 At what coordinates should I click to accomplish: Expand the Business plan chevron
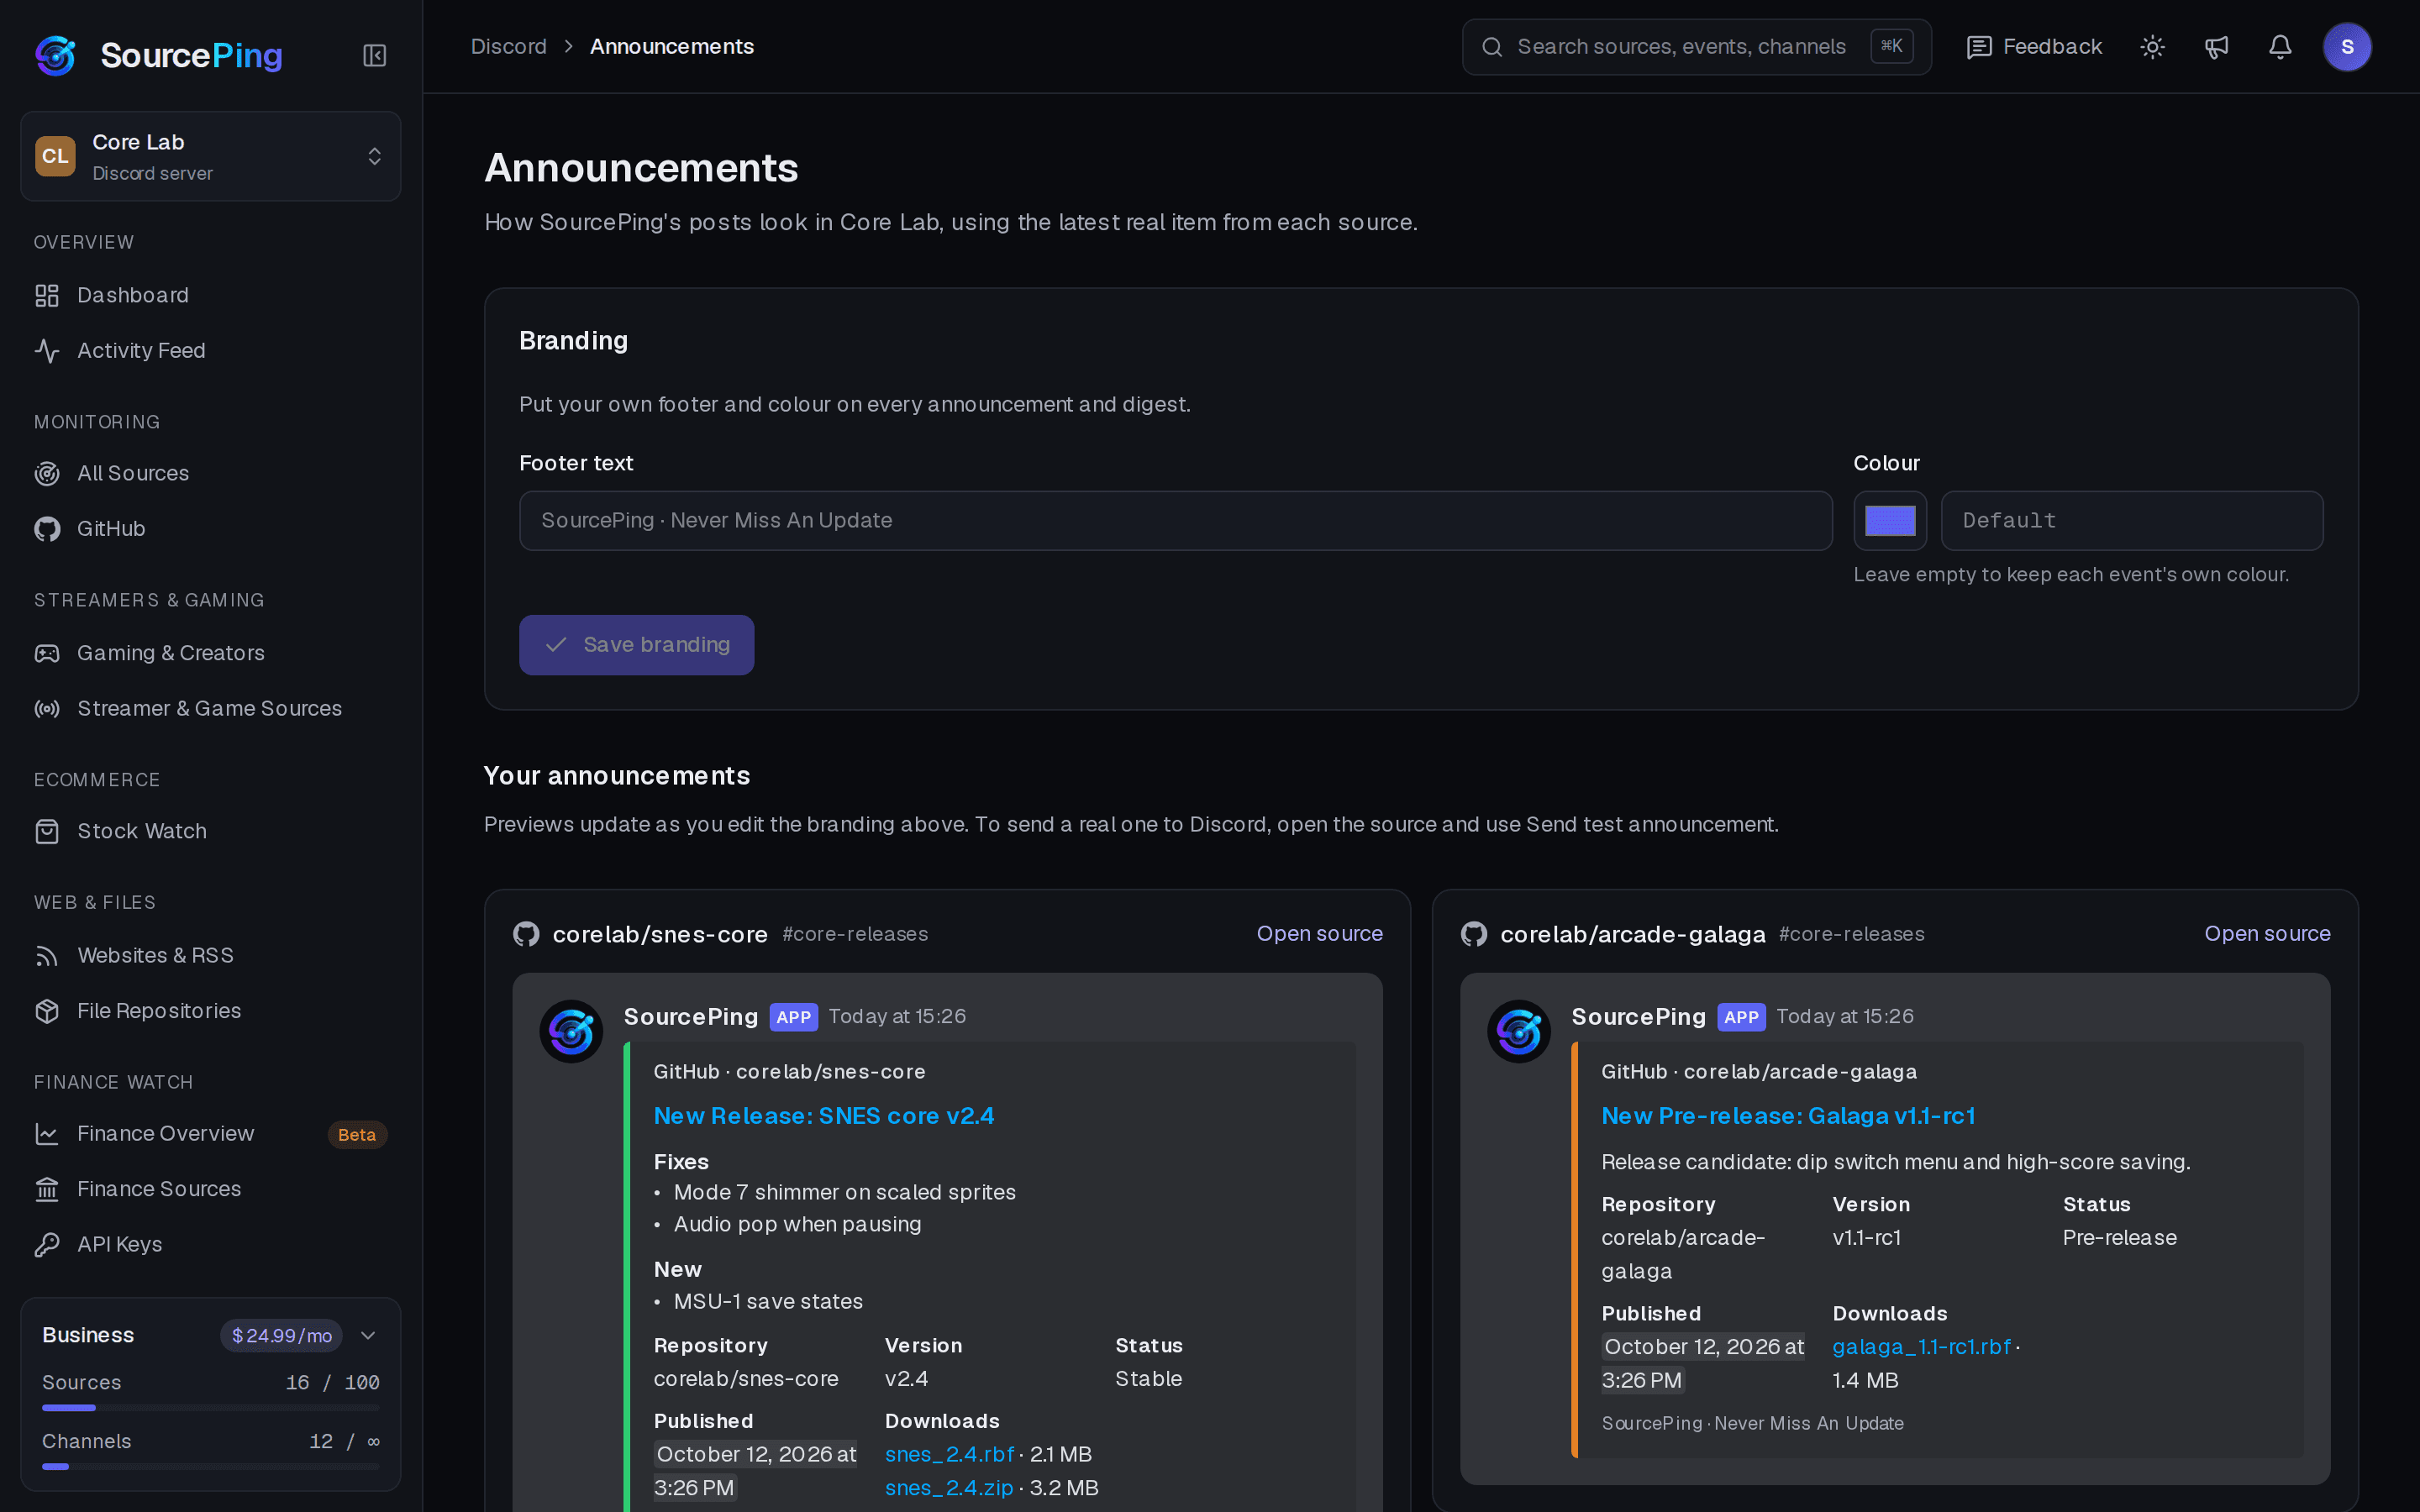368,1336
